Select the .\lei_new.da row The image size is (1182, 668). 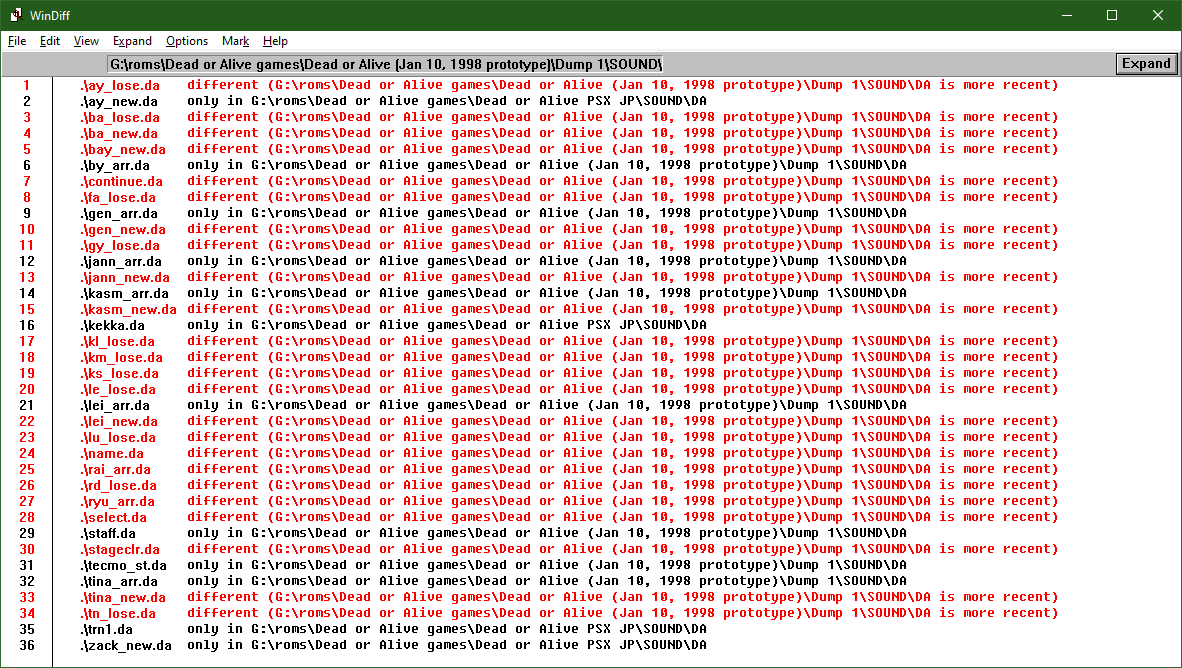(x=569, y=421)
